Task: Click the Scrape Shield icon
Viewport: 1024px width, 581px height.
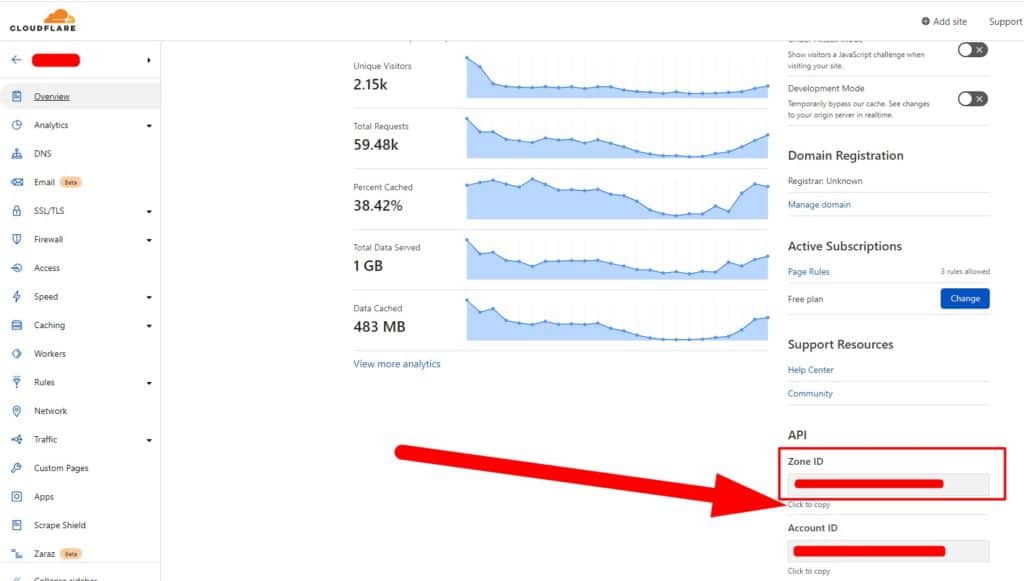Action: coord(17,525)
